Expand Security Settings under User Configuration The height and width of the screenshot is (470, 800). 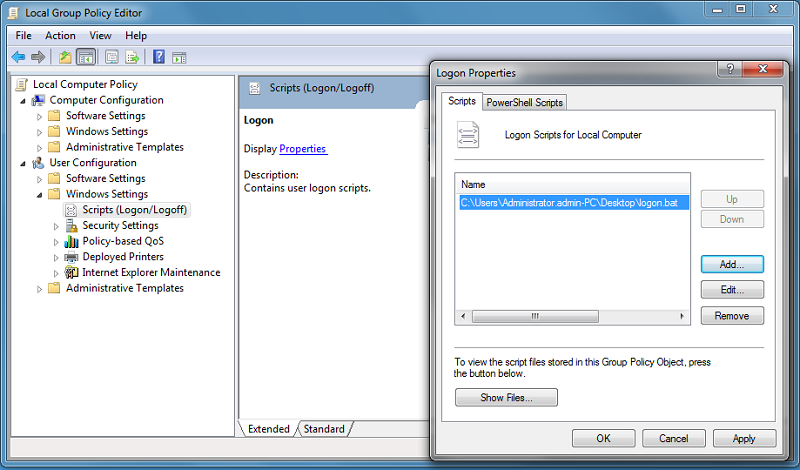click(x=56, y=226)
